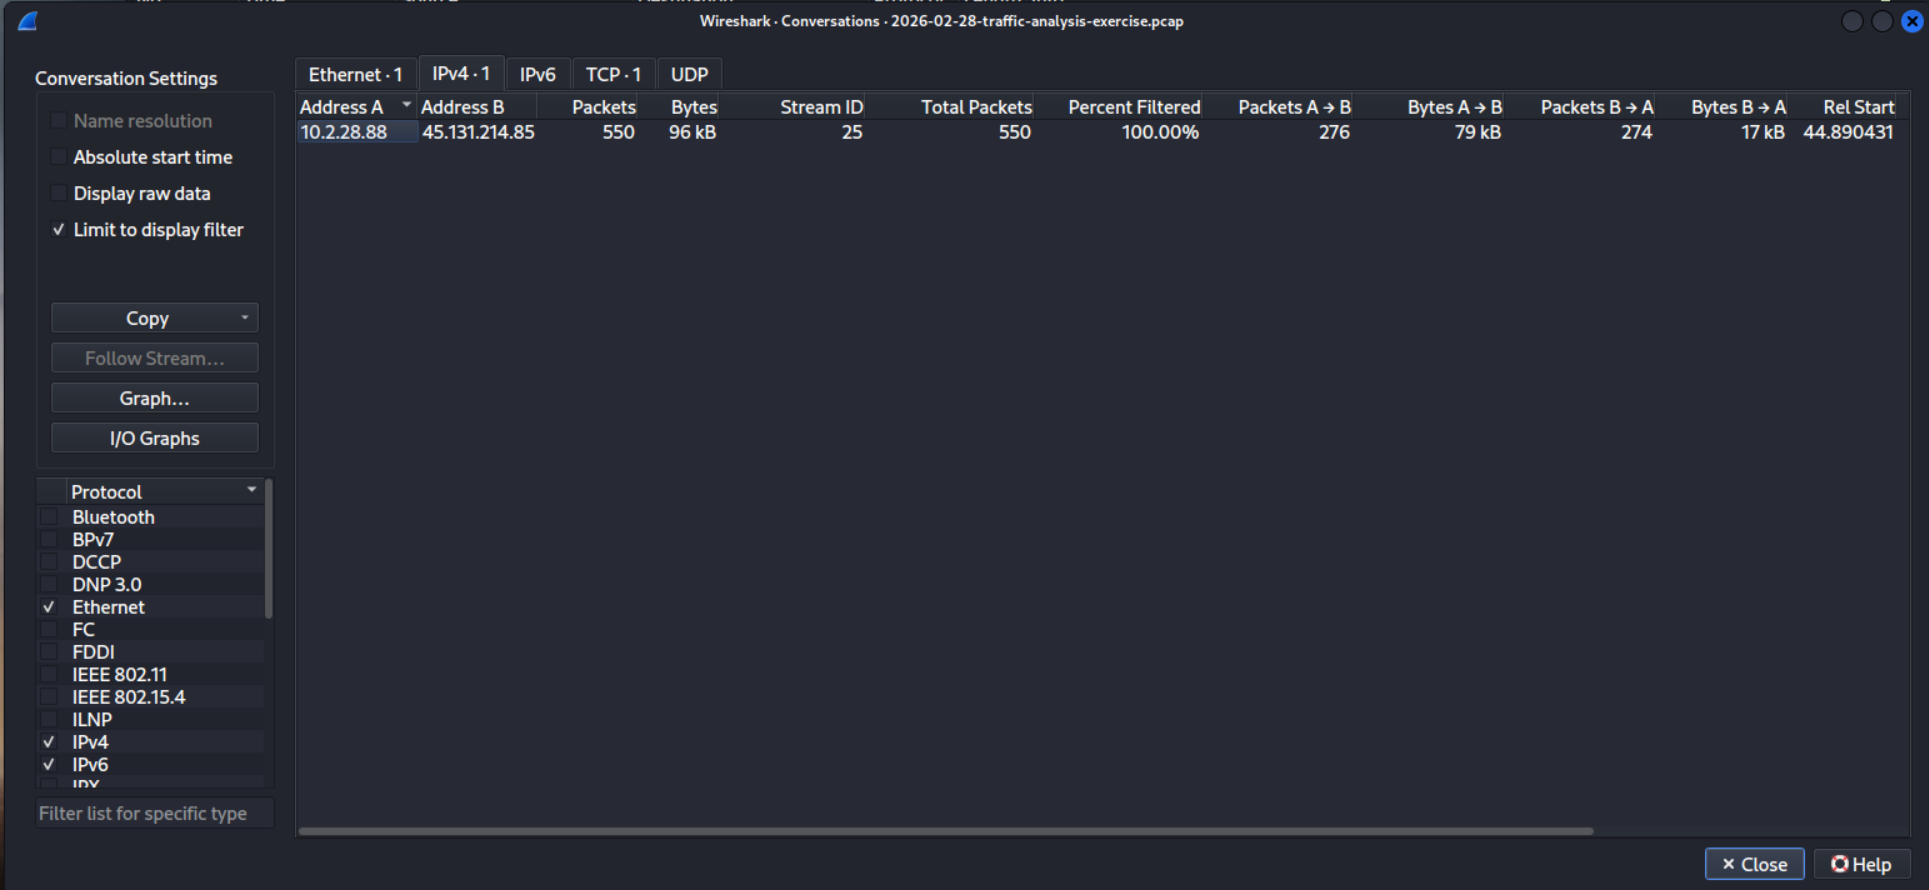Image resolution: width=1929 pixels, height=890 pixels.
Task: Click the Close button
Action: pyautogui.click(x=1754, y=864)
